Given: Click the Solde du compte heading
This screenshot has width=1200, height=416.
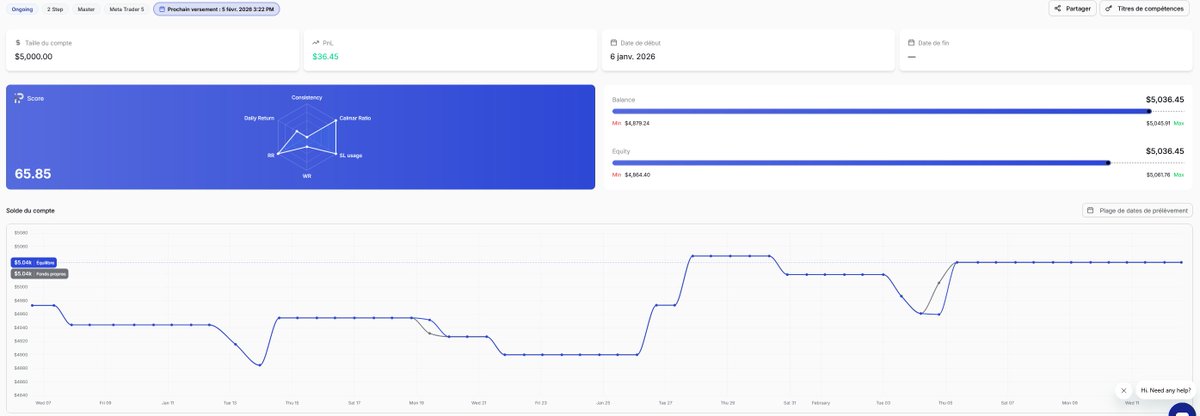Looking at the screenshot, I should click(x=30, y=210).
